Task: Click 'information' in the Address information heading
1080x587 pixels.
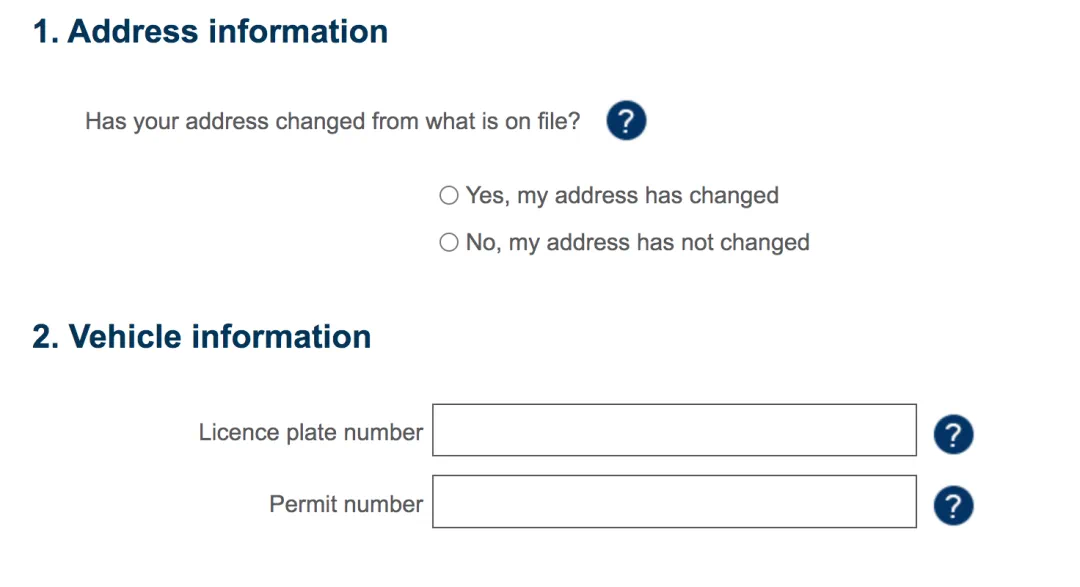Action: (298, 32)
